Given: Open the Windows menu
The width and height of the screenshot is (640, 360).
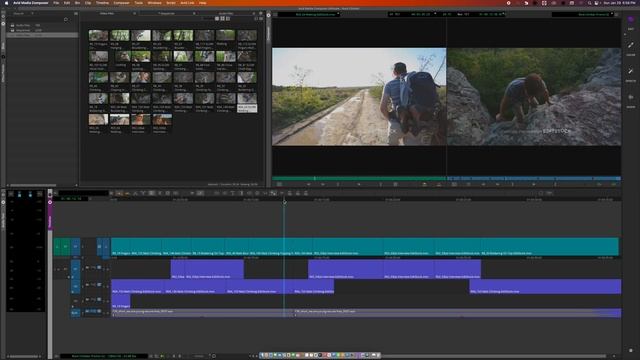Looking at the screenshot, I should [154, 3].
